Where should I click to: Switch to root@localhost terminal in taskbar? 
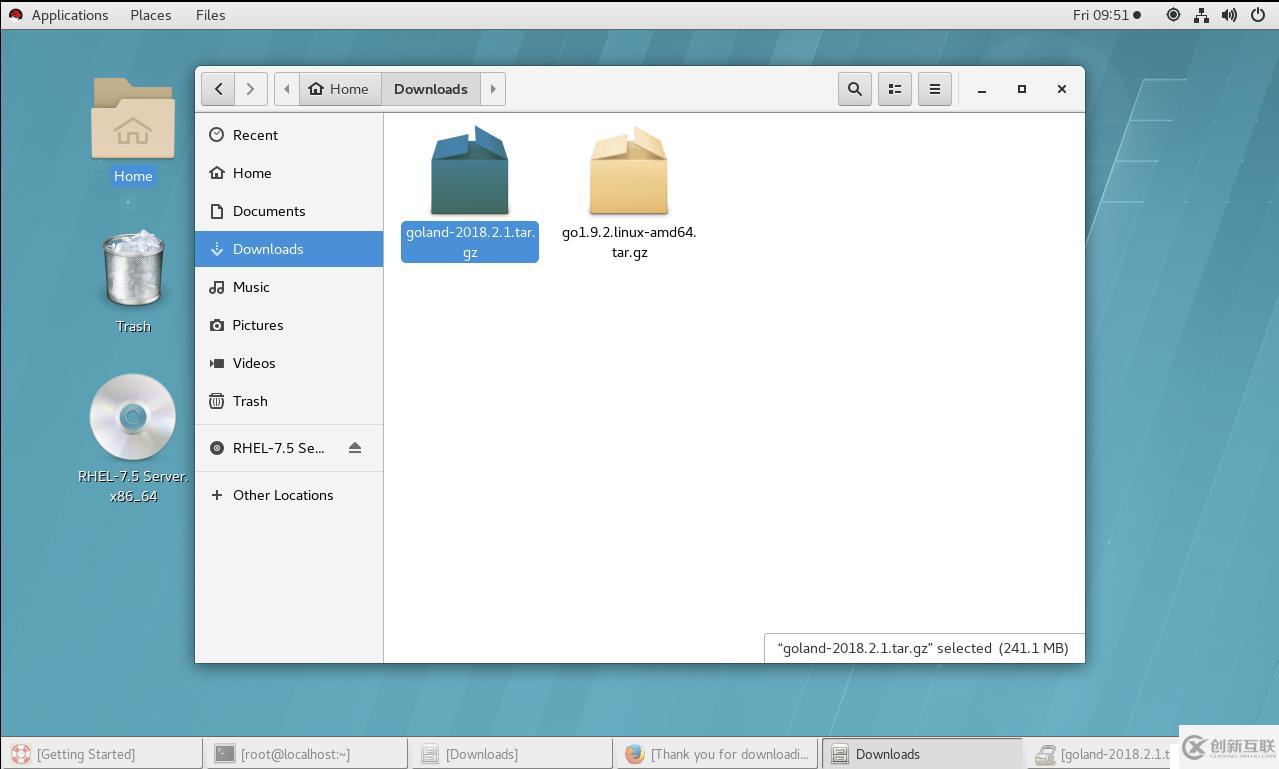[x=307, y=754]
